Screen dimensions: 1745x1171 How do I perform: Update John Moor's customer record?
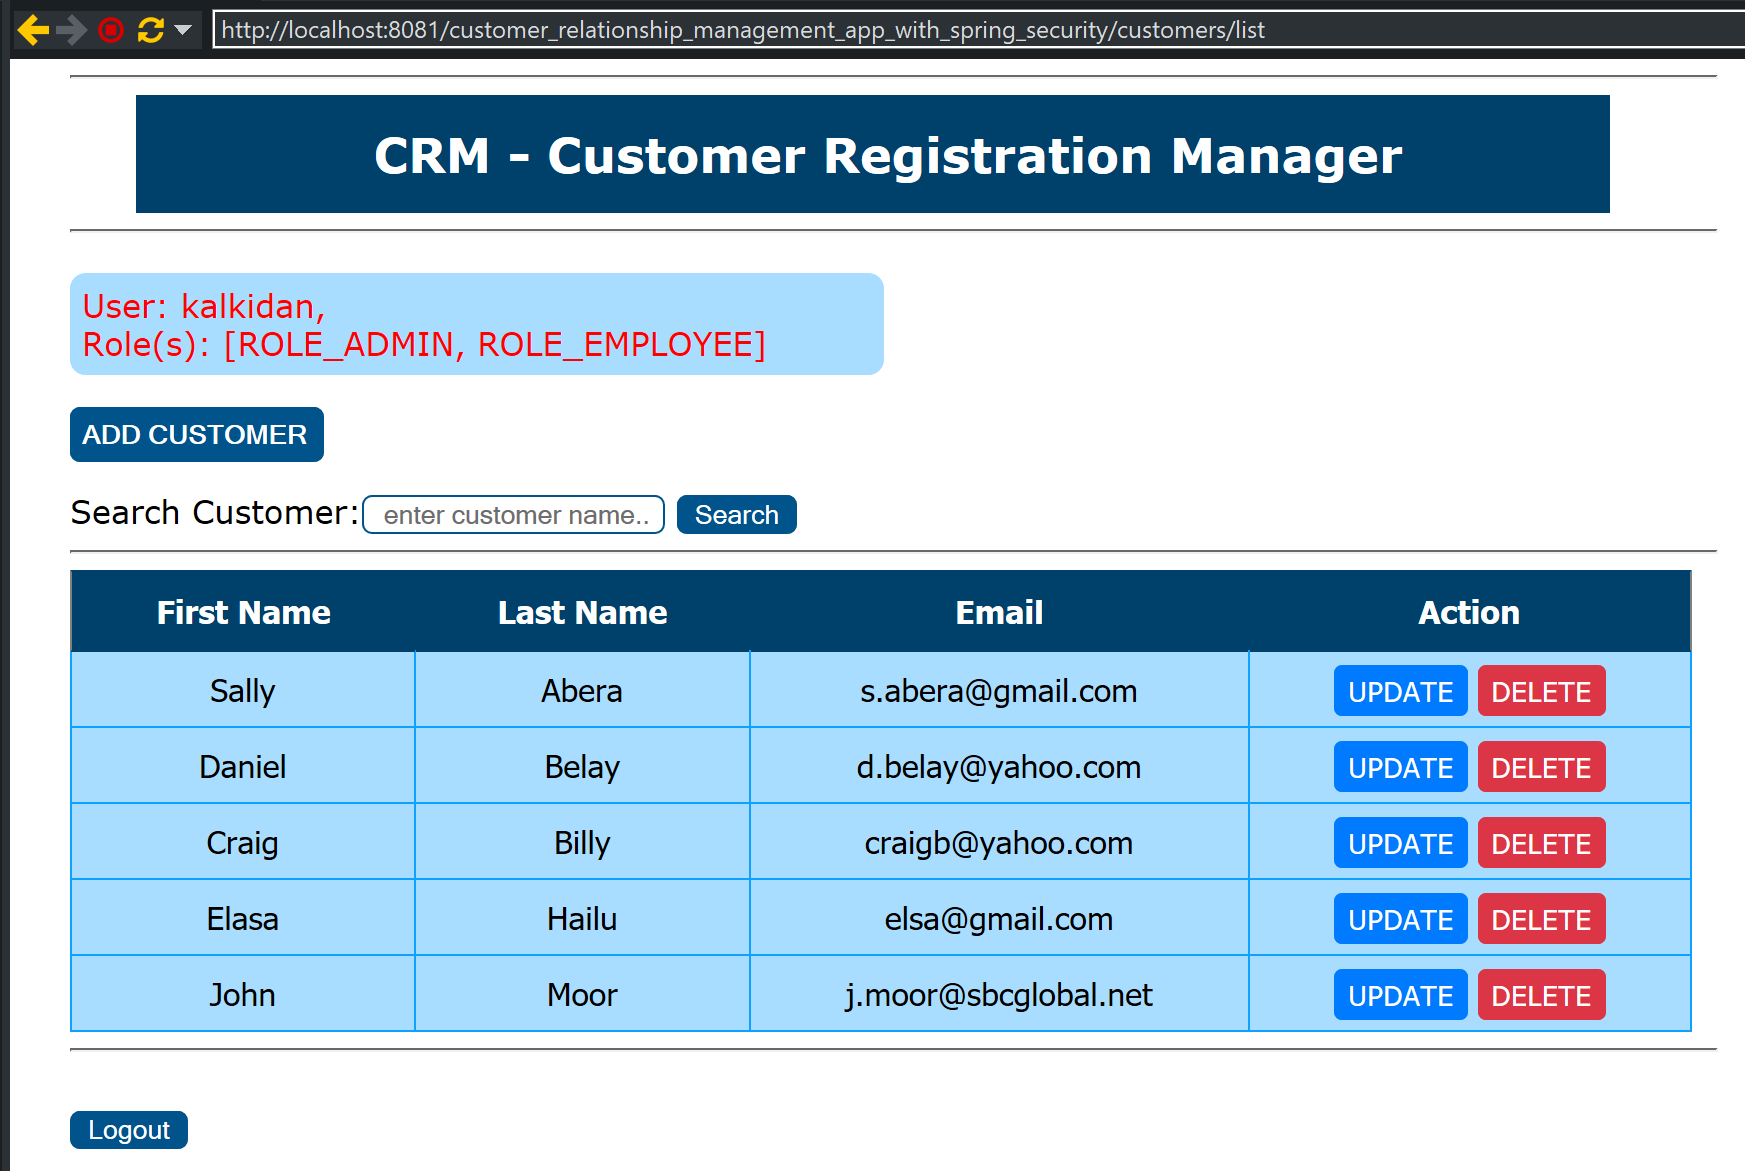[x=1400, y=995]
